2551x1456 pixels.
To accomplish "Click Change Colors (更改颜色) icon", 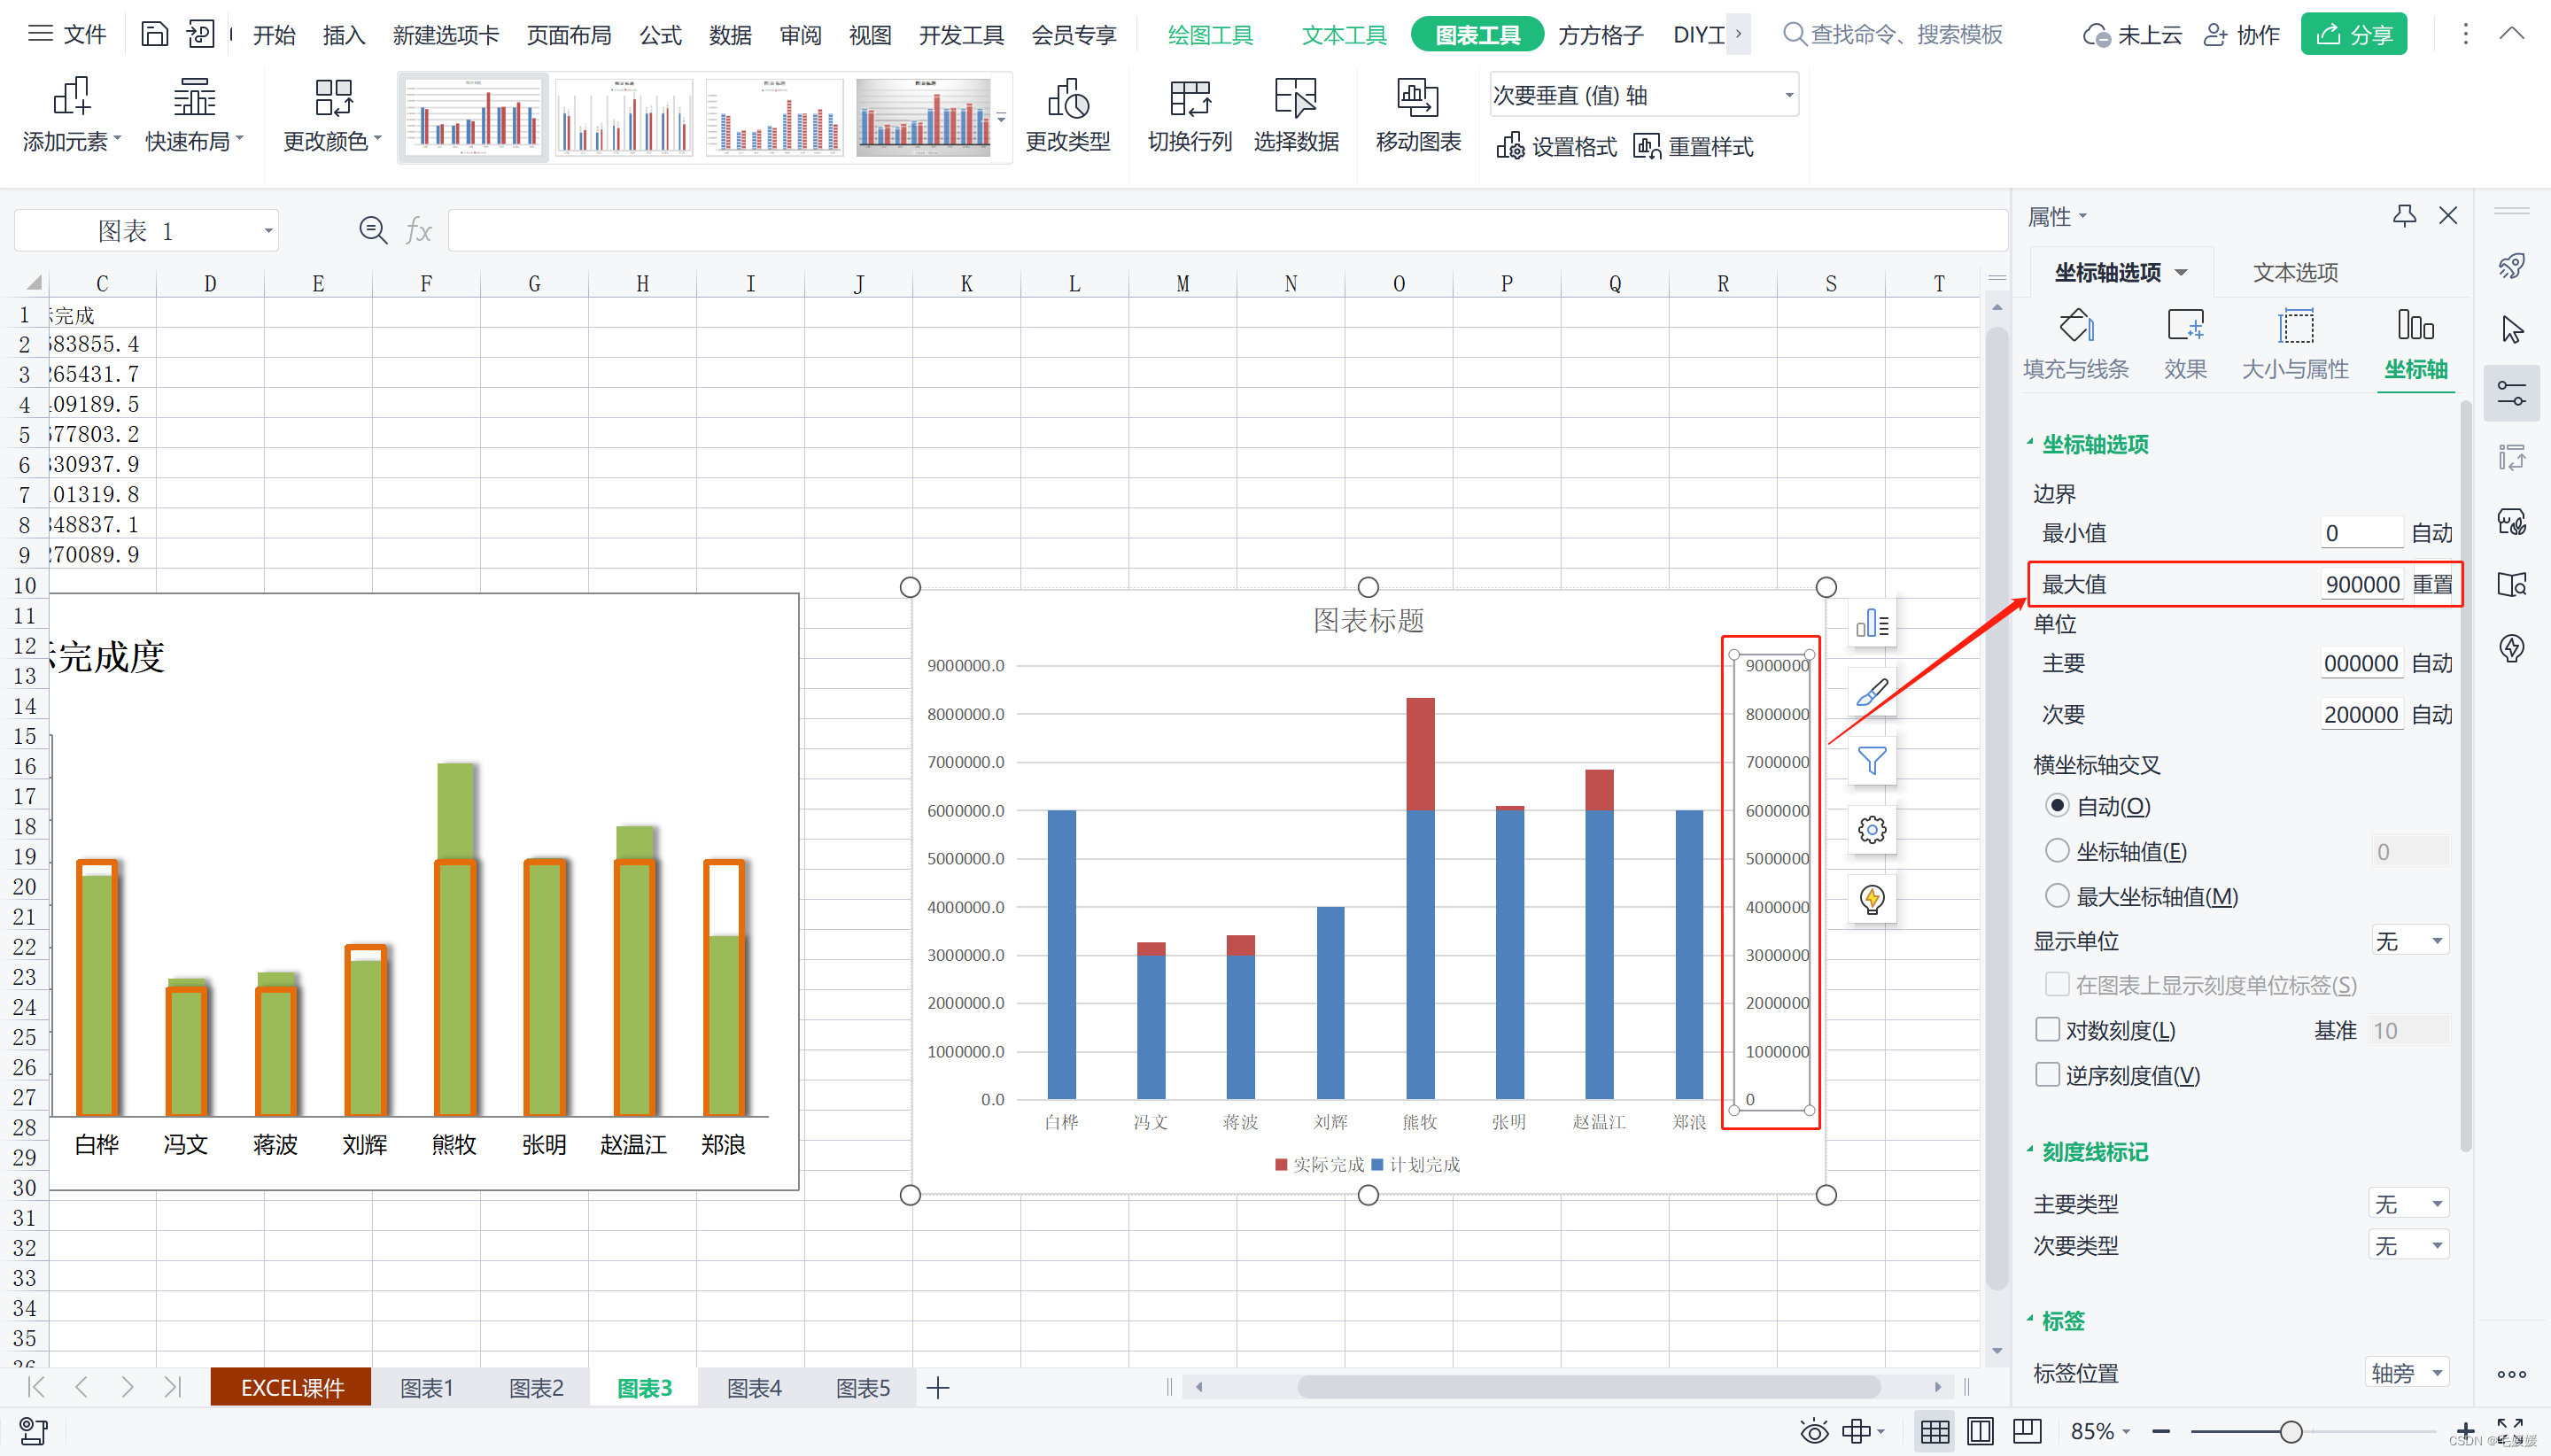I will coord(333,97).
